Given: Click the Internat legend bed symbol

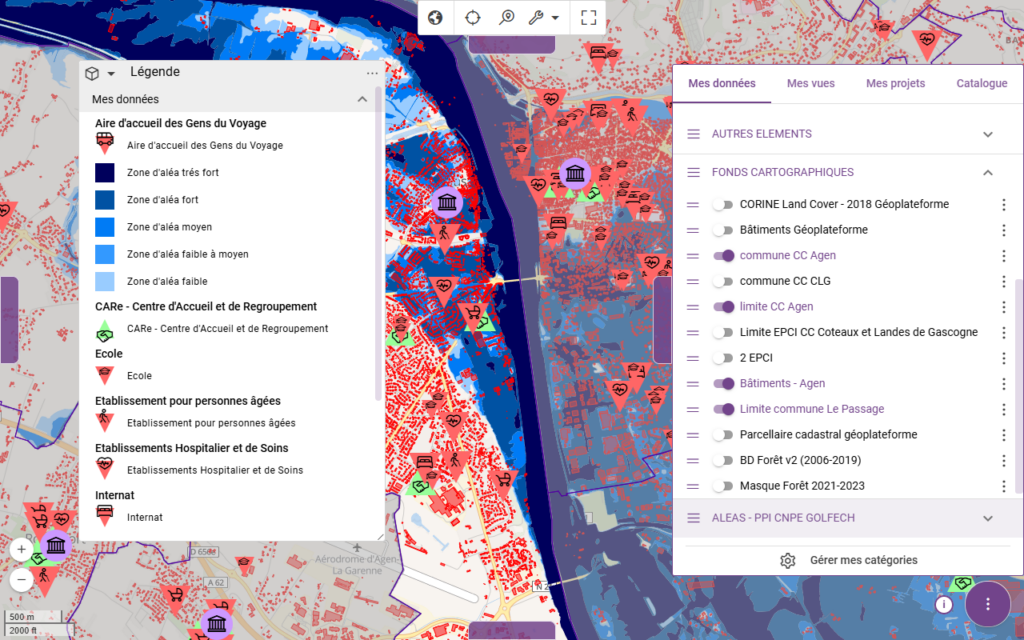Looking at the screenshot, I should [104, 515].
